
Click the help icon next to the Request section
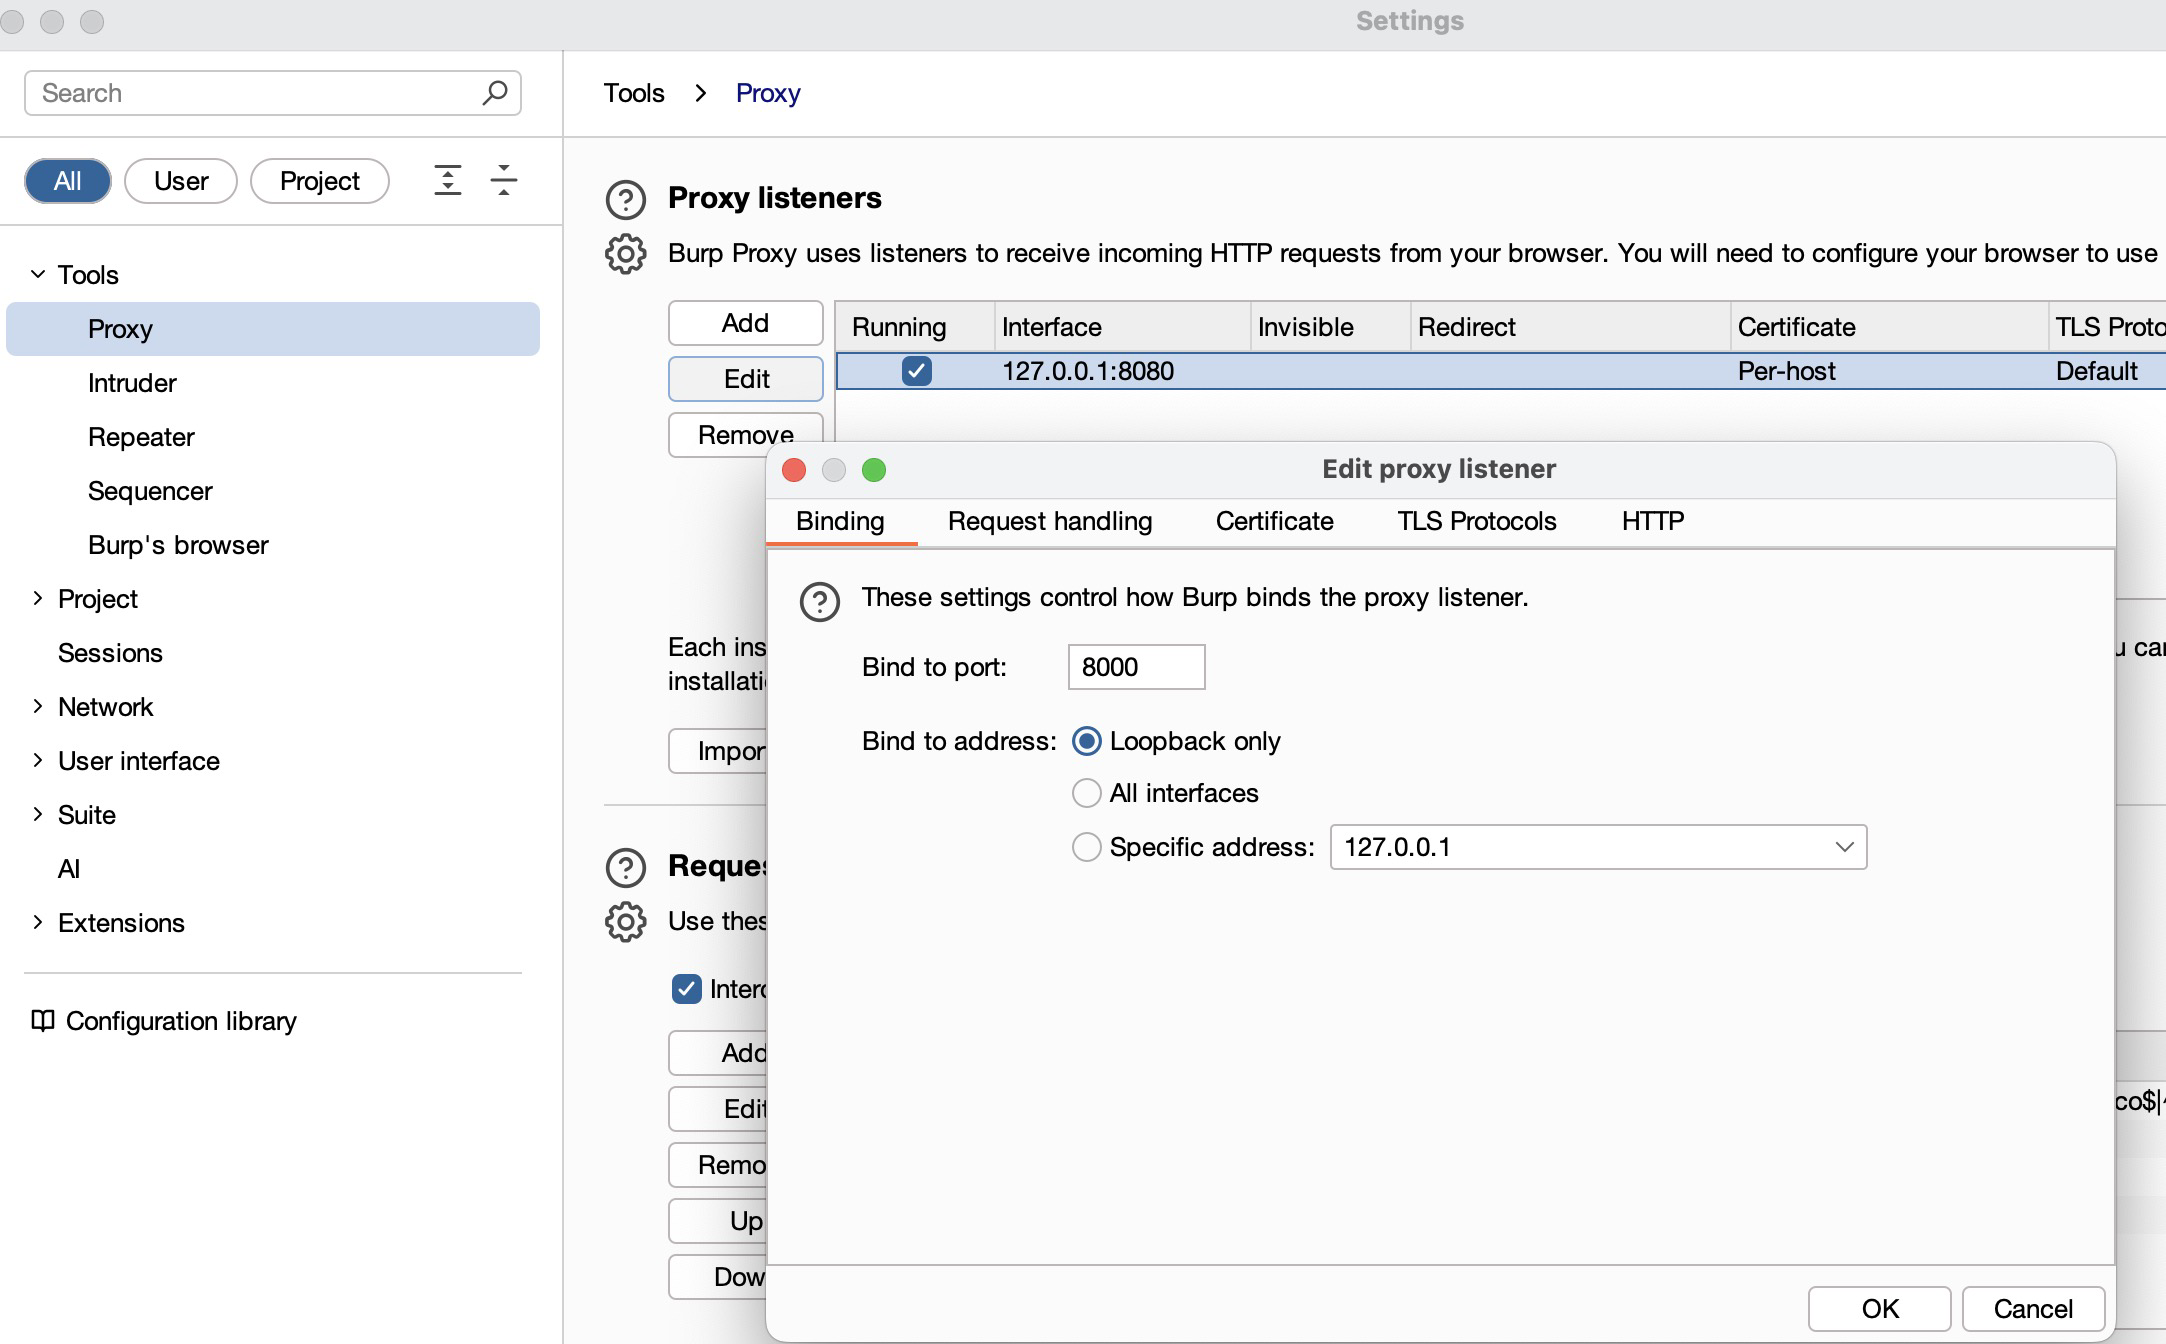(625, 867)
